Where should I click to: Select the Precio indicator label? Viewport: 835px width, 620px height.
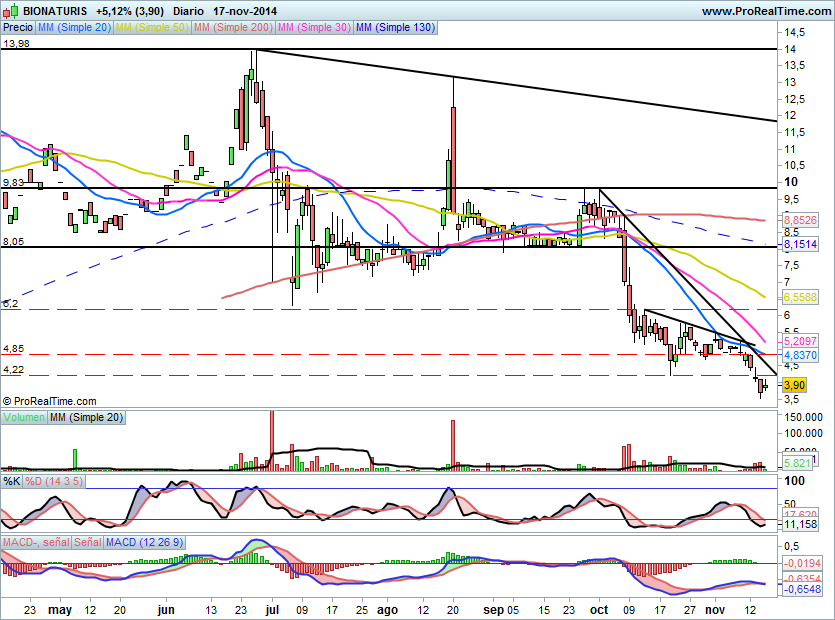(18, 27)
